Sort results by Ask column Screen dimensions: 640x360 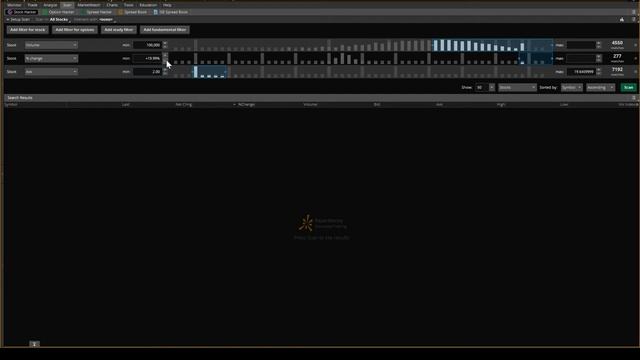click(x=439, y=104)
